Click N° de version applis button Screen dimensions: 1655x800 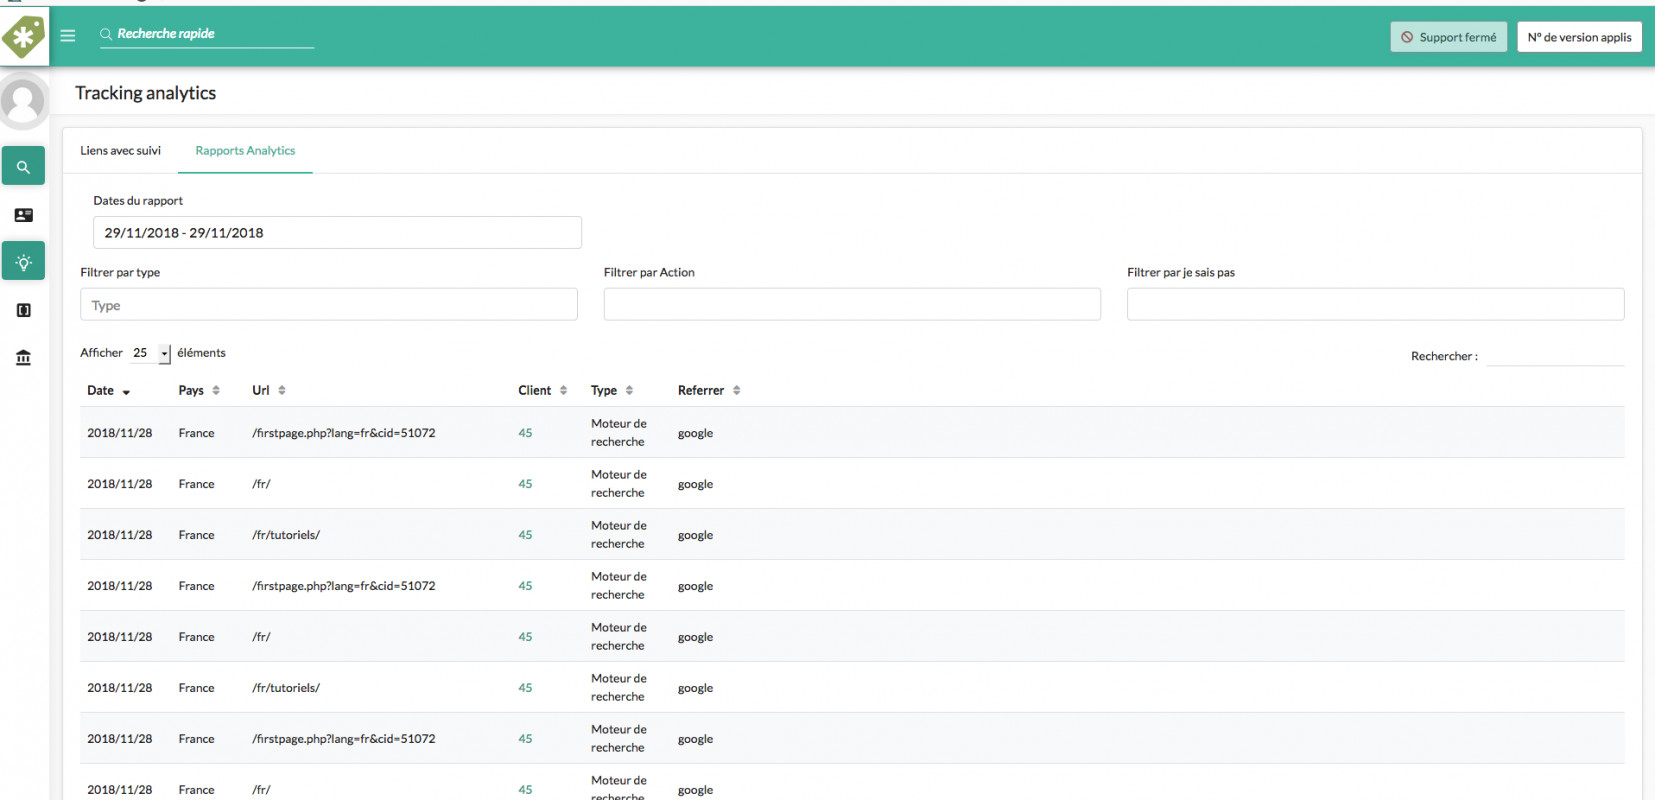click(1579, 37)
